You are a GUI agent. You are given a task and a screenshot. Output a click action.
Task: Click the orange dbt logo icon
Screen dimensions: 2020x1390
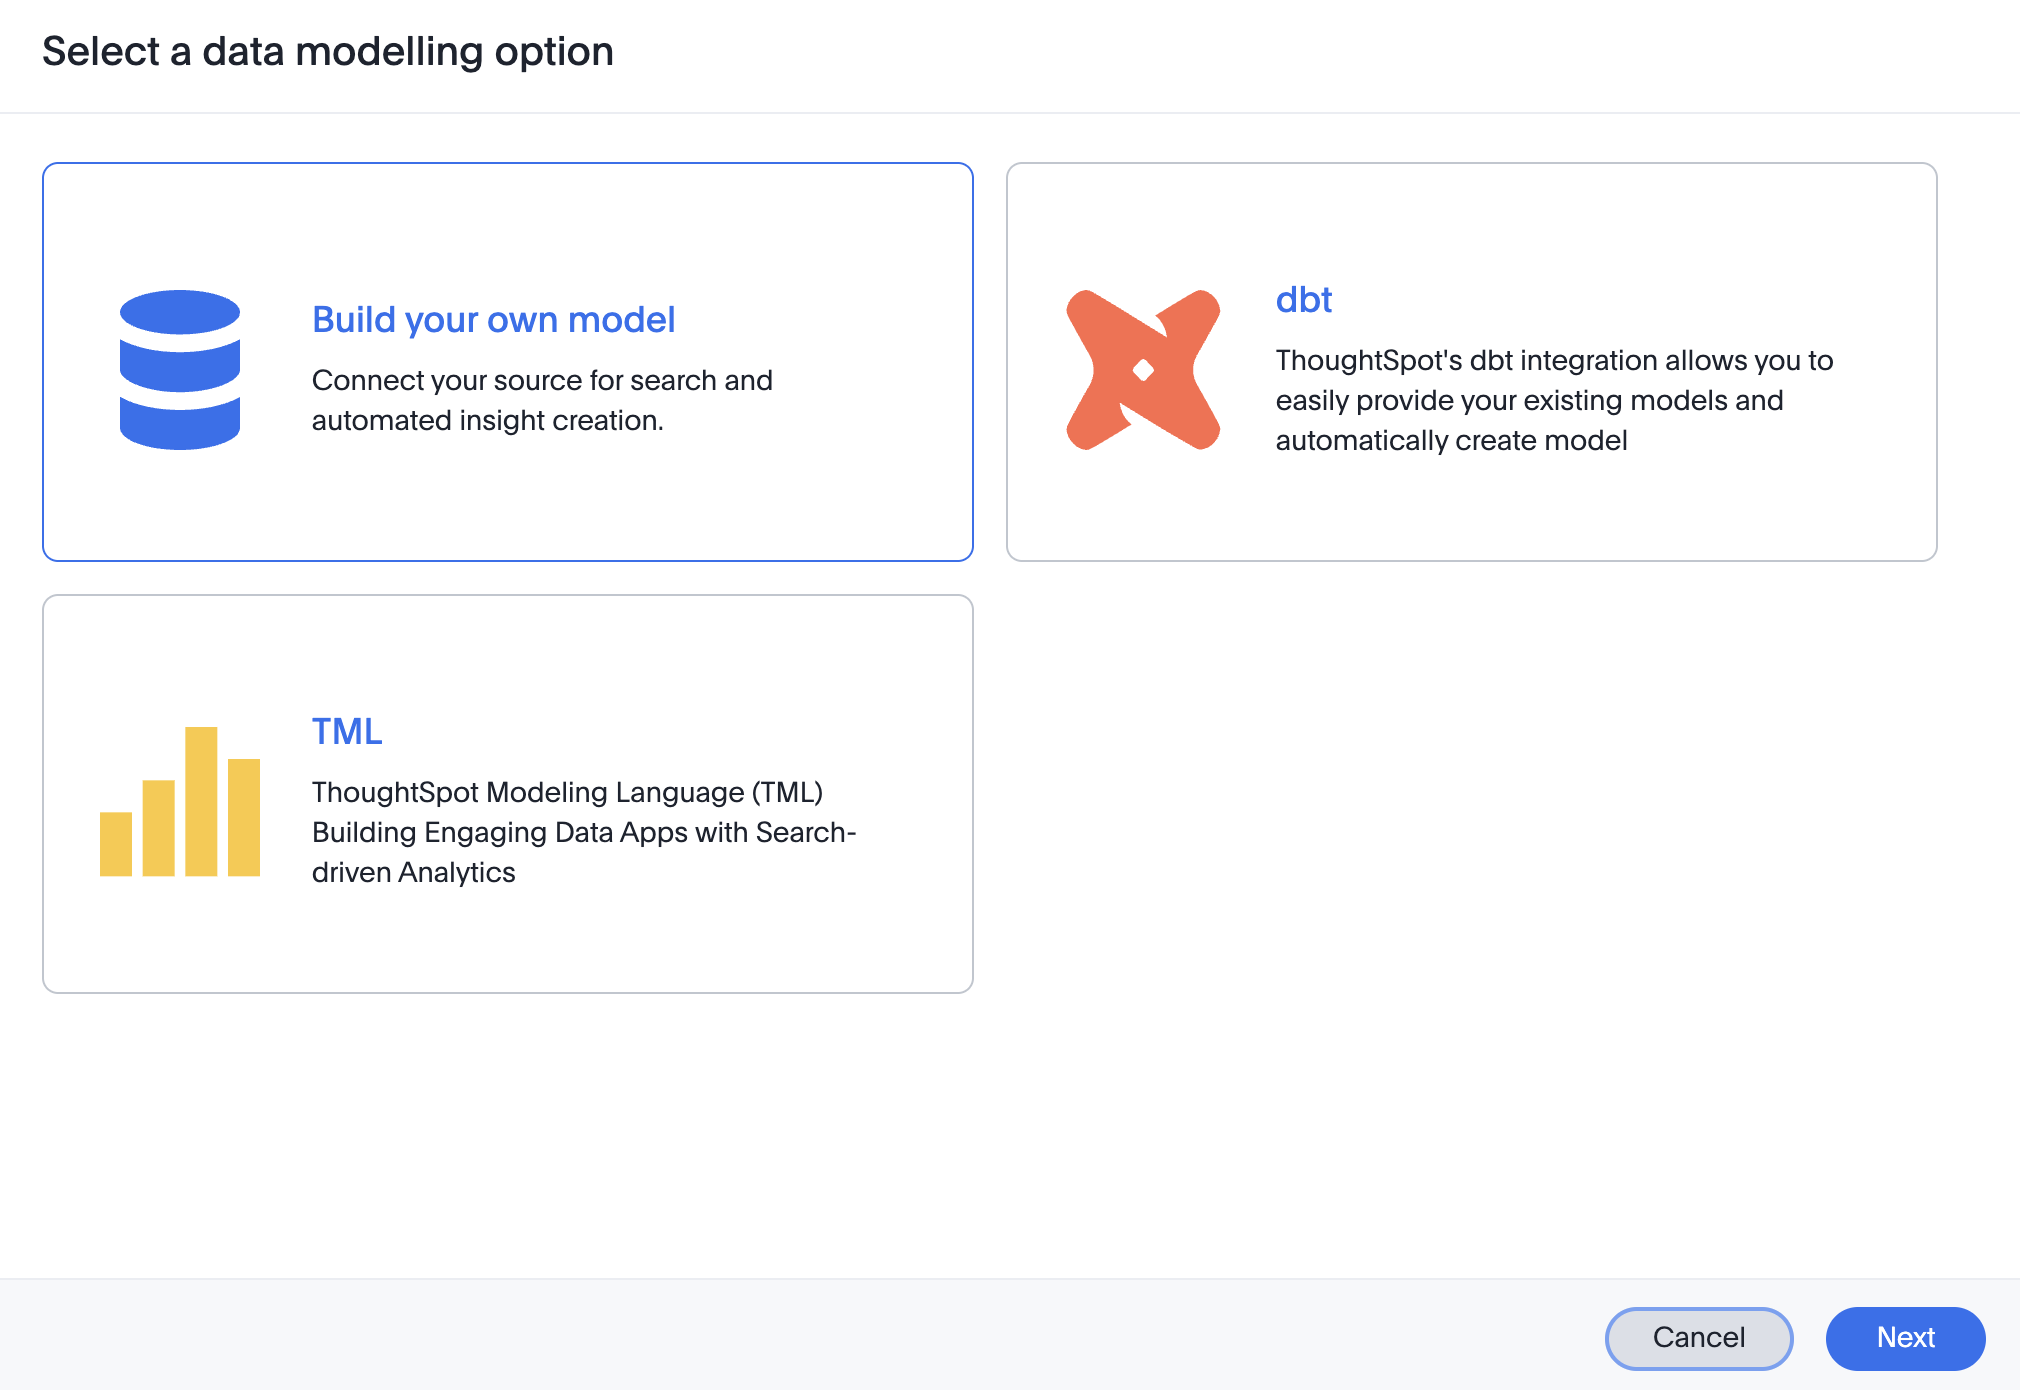(1143, 370)
